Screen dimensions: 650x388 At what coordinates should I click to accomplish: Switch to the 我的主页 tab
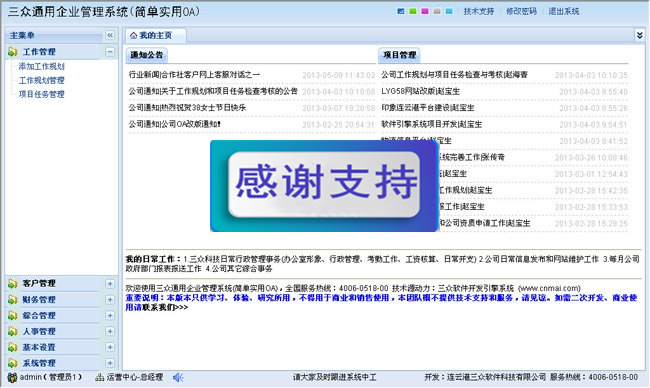156,36
